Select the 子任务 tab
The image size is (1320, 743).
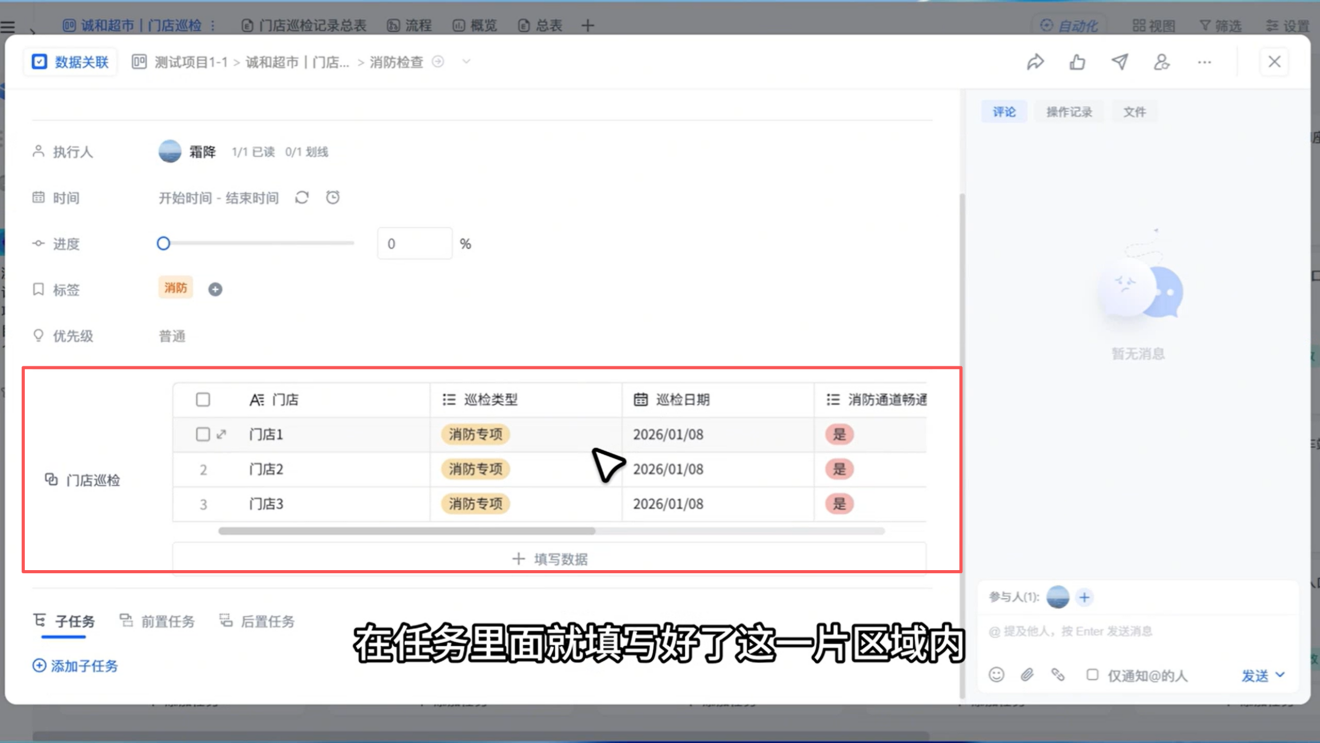[64, 621]
